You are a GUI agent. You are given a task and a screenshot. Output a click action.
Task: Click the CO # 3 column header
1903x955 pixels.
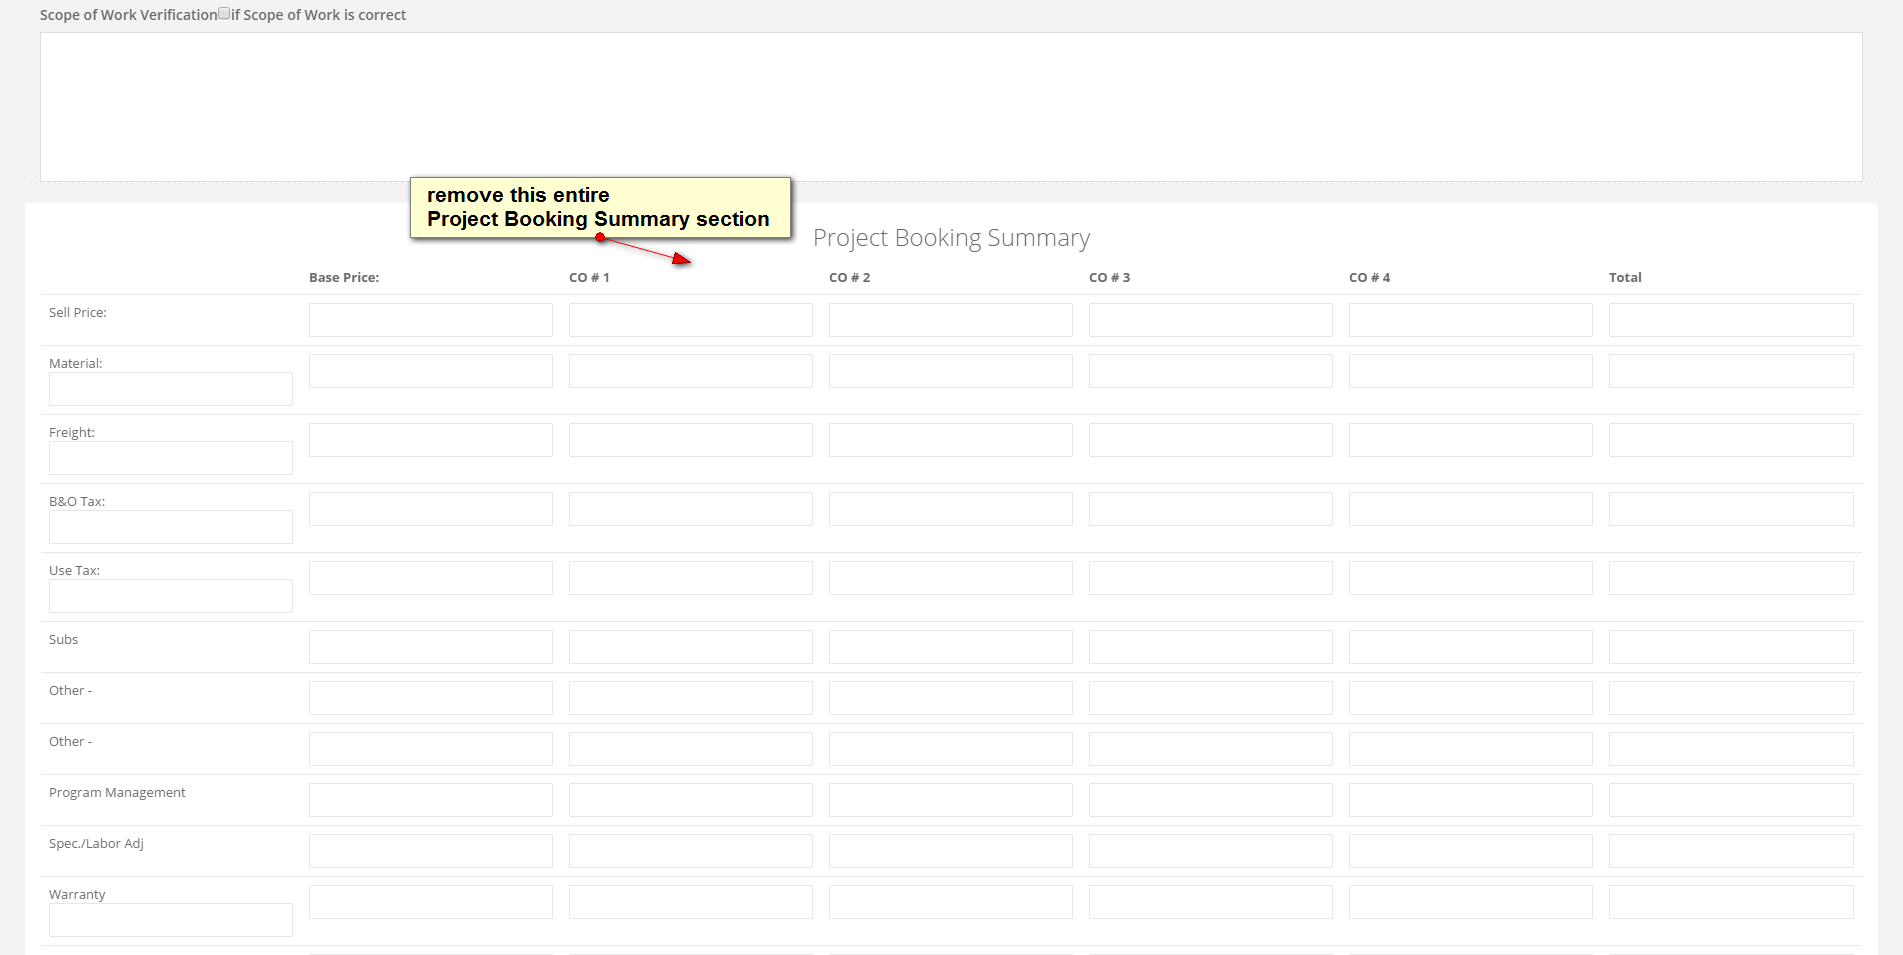pos(1110,278)
